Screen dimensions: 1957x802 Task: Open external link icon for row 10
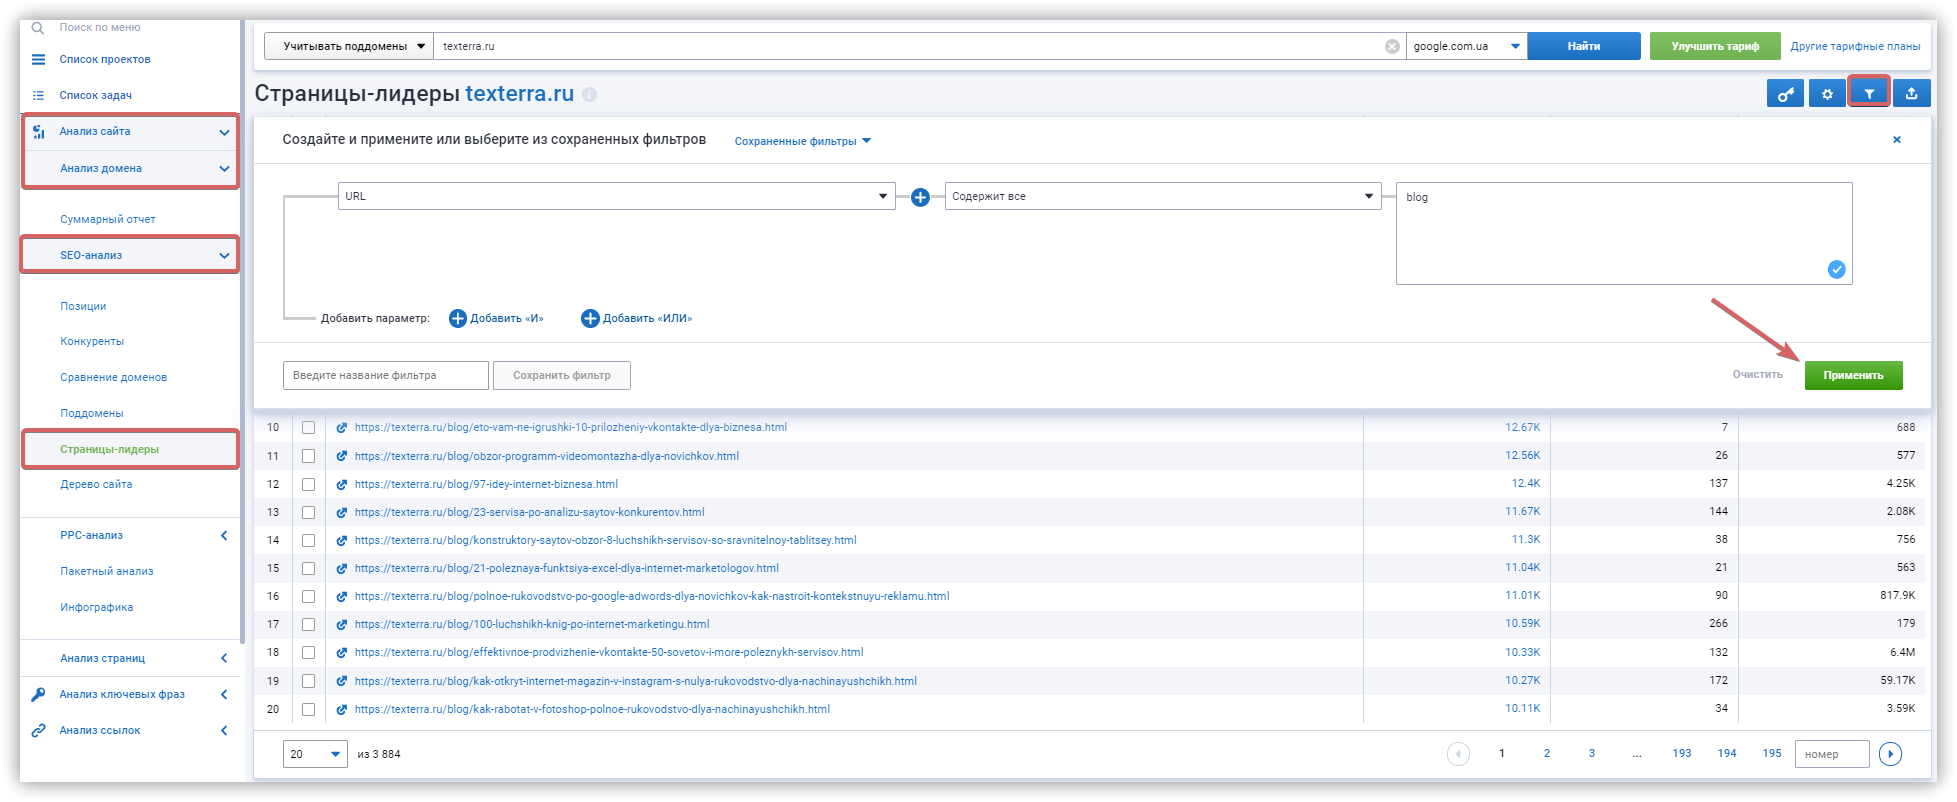click(341, 428)
